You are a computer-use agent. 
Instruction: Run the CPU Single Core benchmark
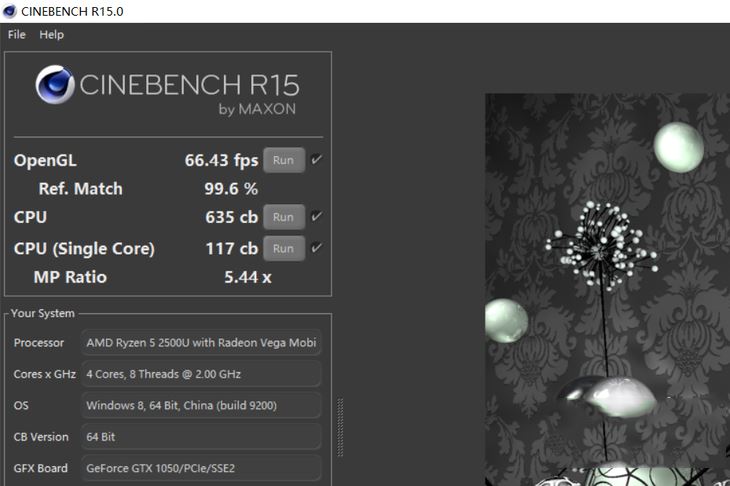pyautogui.click(x=284, y=249)
